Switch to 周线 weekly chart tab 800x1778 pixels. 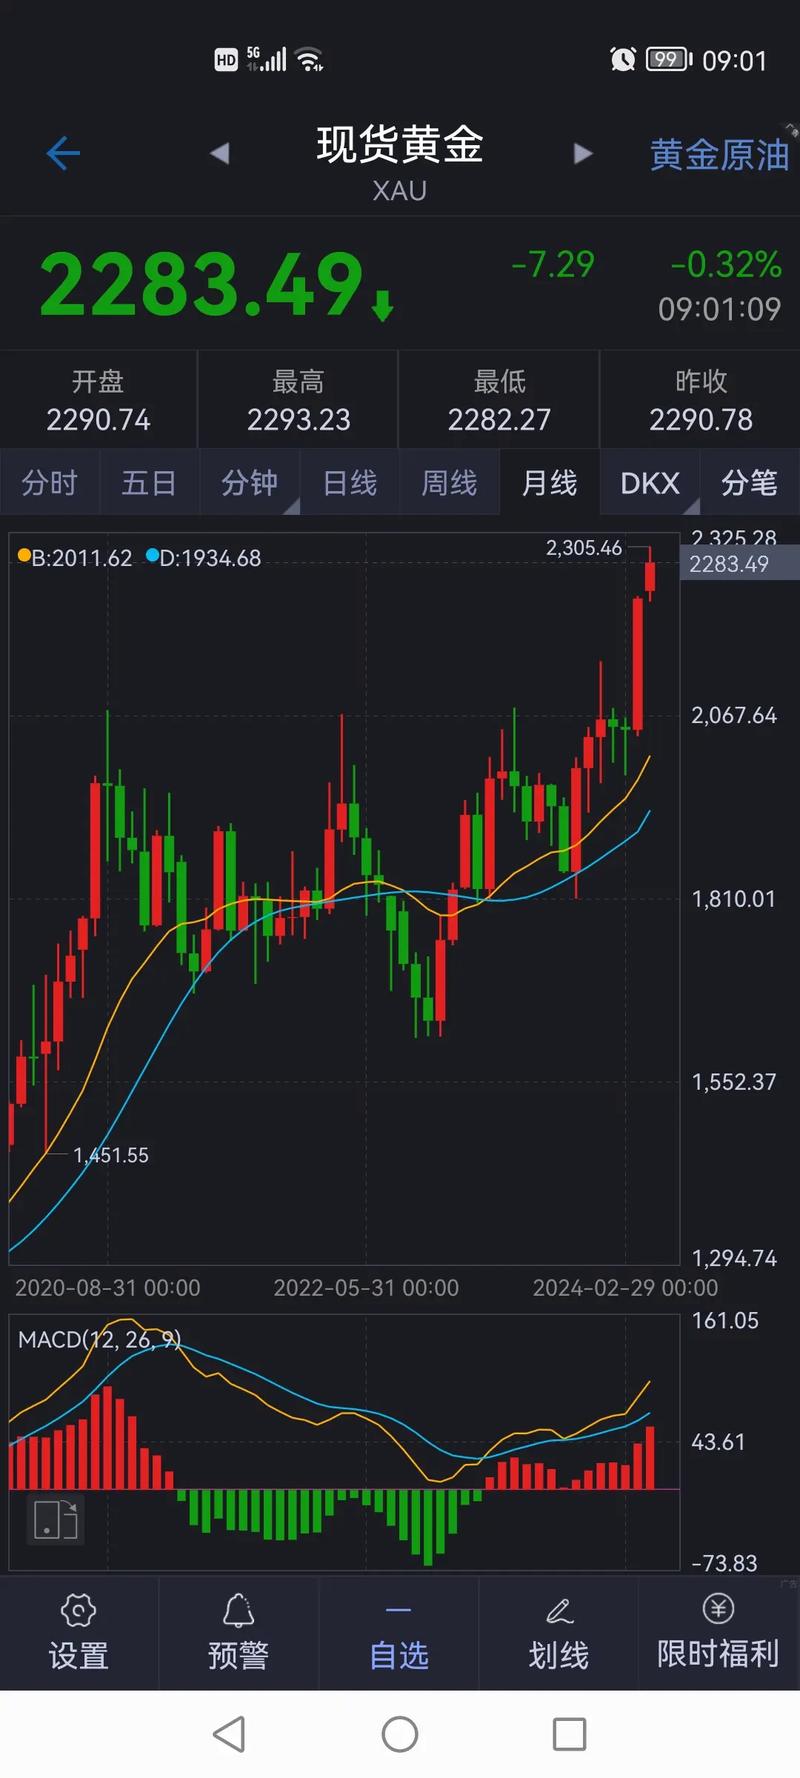tap(449, 483)
